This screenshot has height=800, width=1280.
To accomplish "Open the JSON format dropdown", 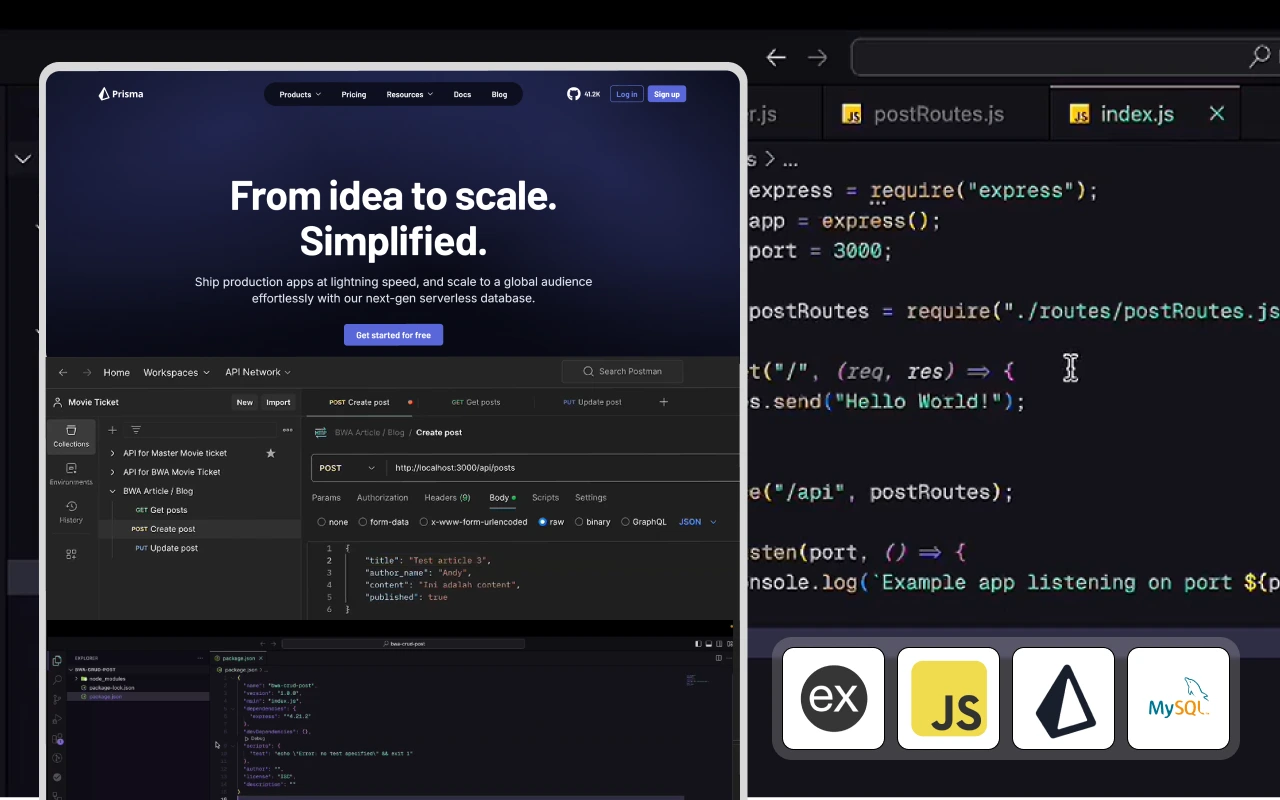I will pos(698,522).
